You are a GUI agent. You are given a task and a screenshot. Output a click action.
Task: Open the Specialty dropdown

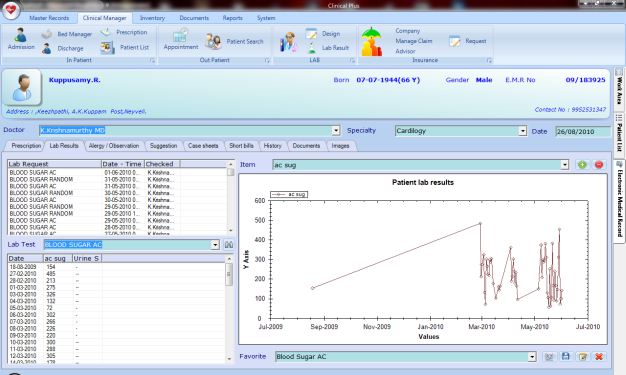tap(523, 131)
